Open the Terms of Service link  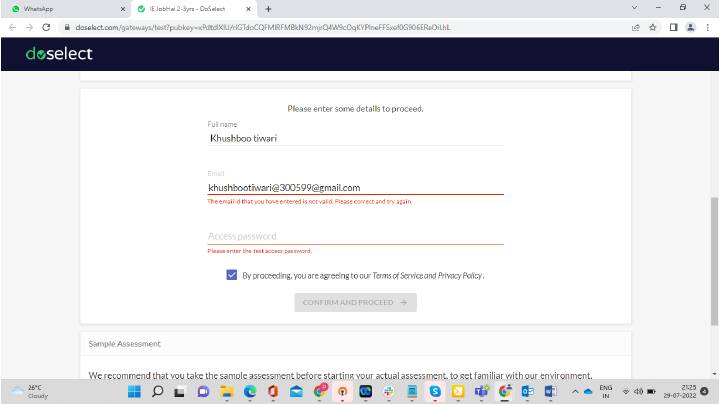(401, 275)
